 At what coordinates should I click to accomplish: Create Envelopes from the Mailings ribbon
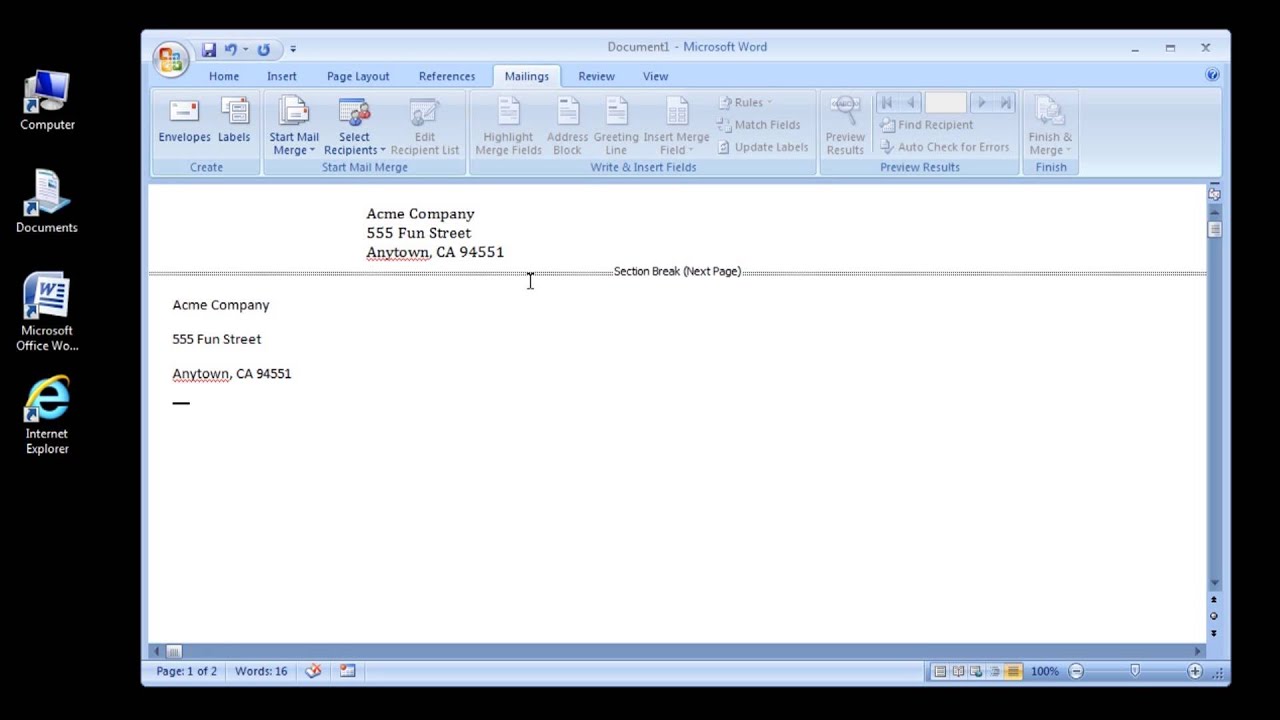click(x=185, y=121)
